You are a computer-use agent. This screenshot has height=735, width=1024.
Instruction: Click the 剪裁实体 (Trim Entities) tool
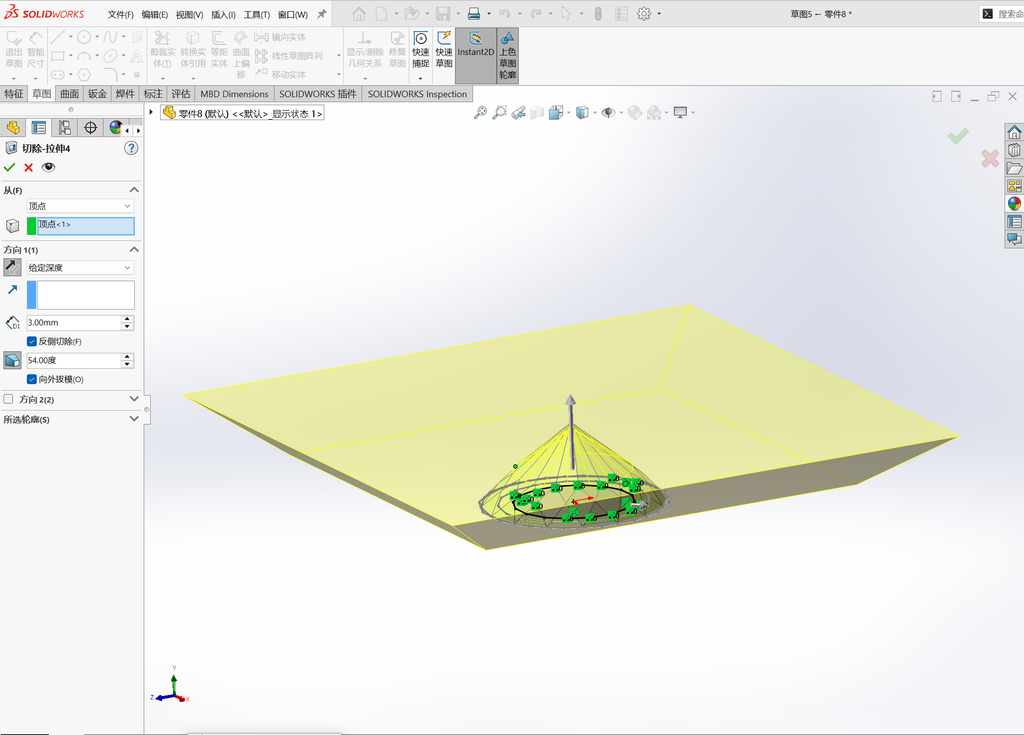(x=163, y=50)
